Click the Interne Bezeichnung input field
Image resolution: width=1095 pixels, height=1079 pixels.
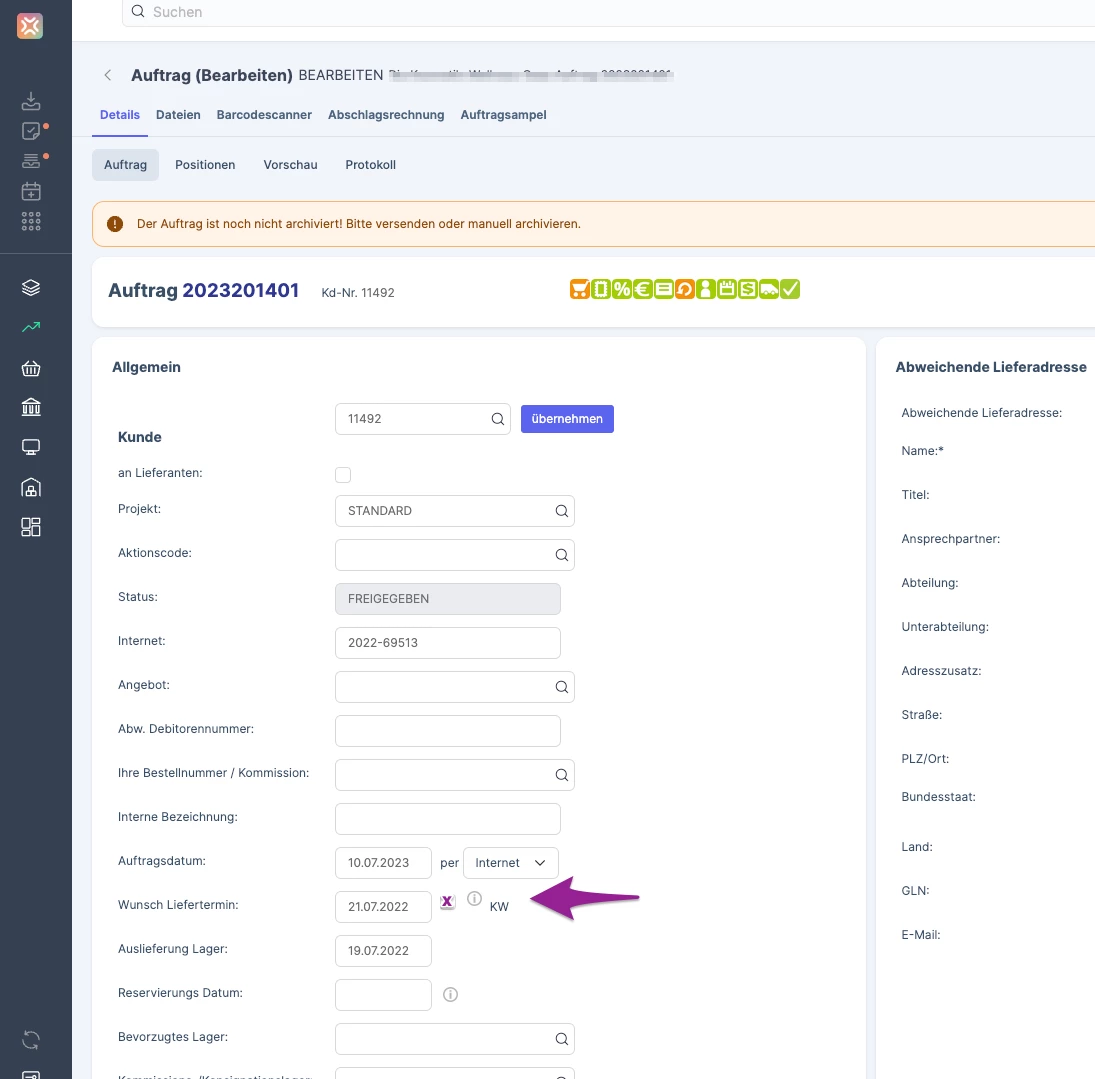pyautogui.click(x=448, y=819)
